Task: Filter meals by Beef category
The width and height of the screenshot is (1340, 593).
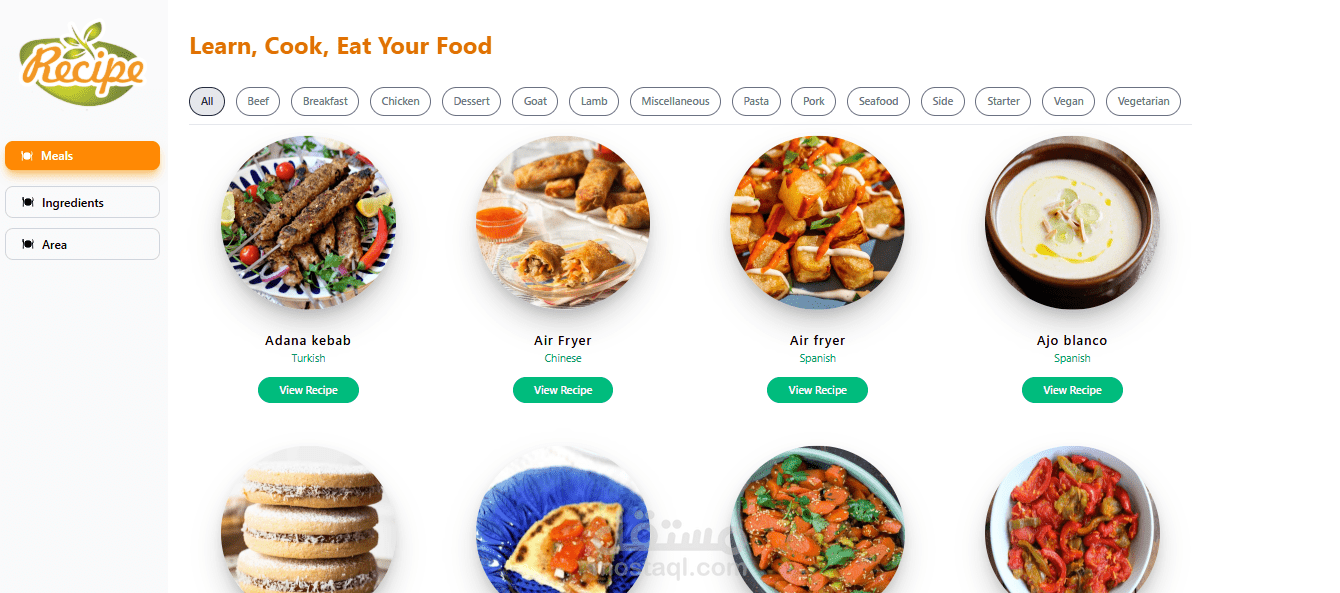Action: tap(258, 101)
